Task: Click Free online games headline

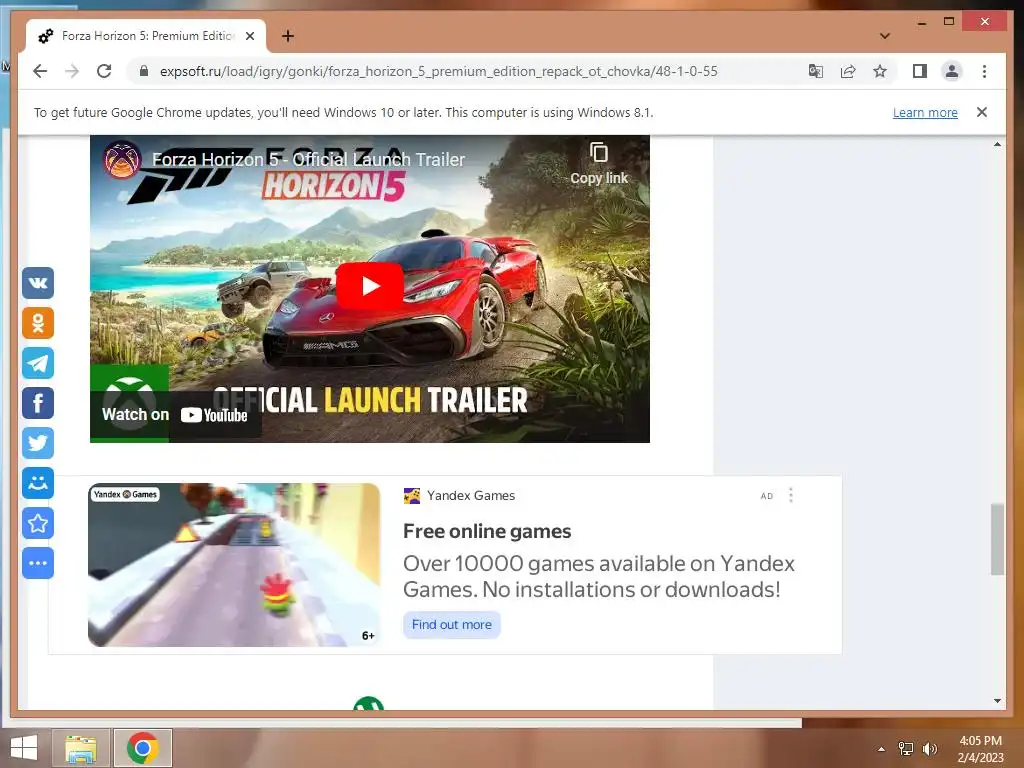Action: pos(487,532)
